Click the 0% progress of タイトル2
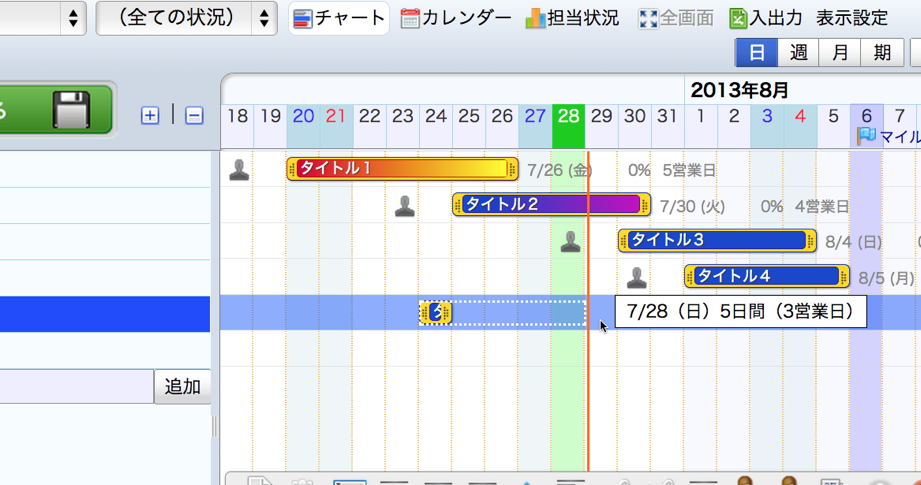The image size is (921, 485). (x=772, y=206)
